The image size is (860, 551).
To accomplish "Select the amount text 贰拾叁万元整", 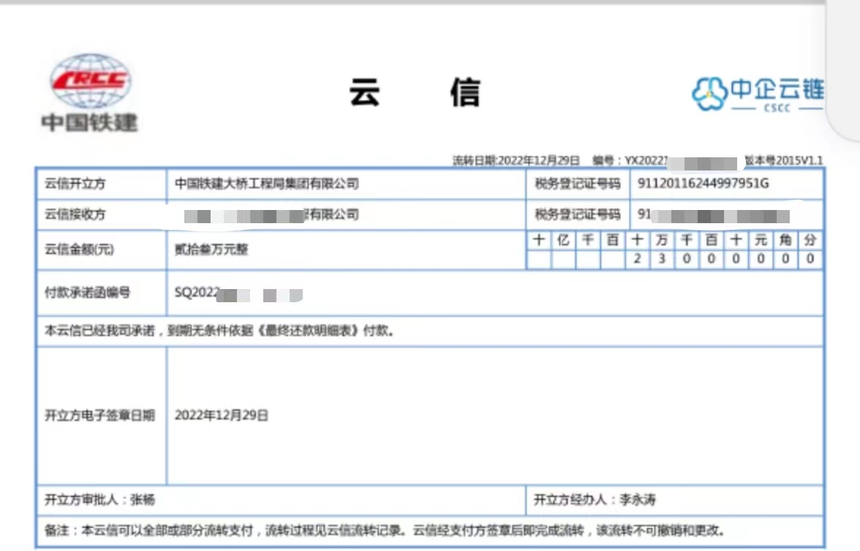I will point(211,249).
